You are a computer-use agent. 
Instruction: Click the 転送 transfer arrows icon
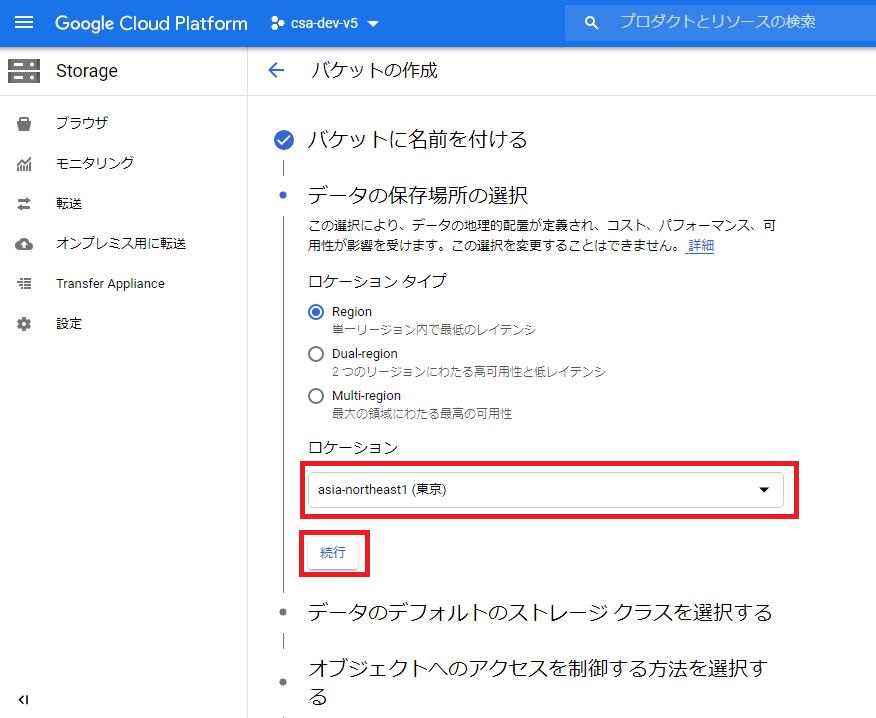coord(24,203)
